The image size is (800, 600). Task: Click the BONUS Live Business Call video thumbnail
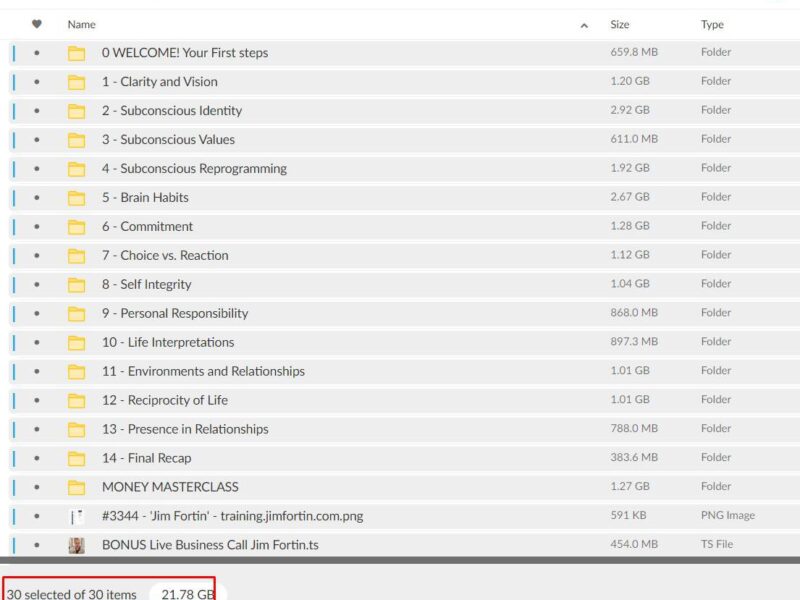click(76, 545)
